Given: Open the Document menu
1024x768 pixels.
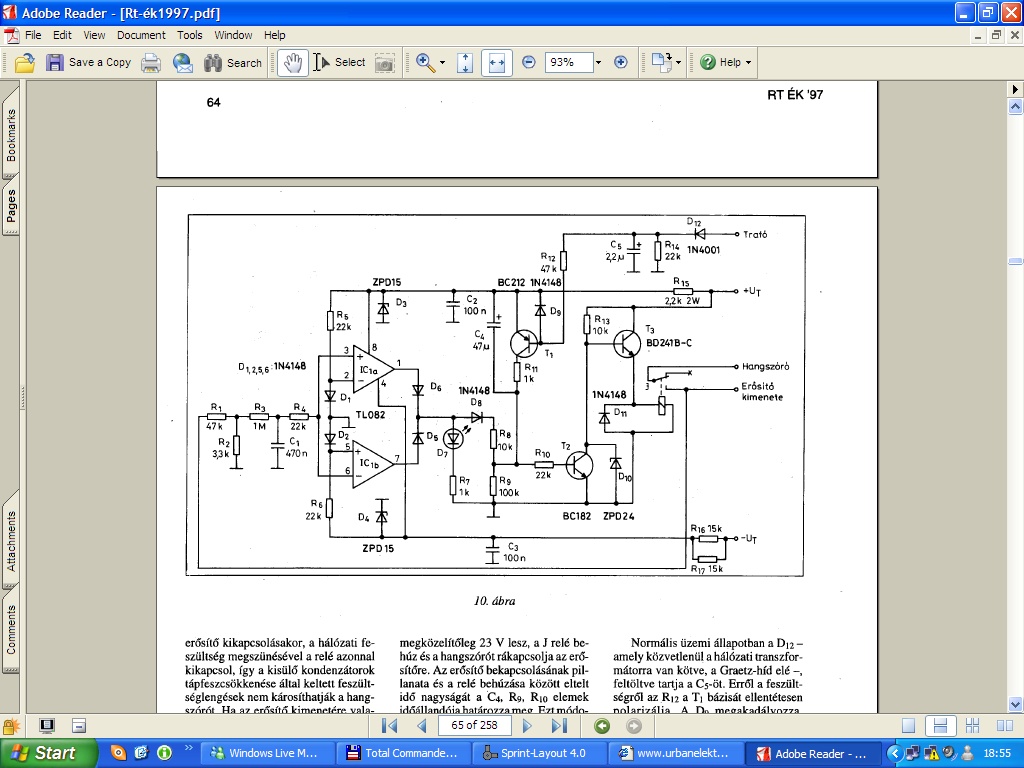Looking at the screenshot, I should coord(141,35).
